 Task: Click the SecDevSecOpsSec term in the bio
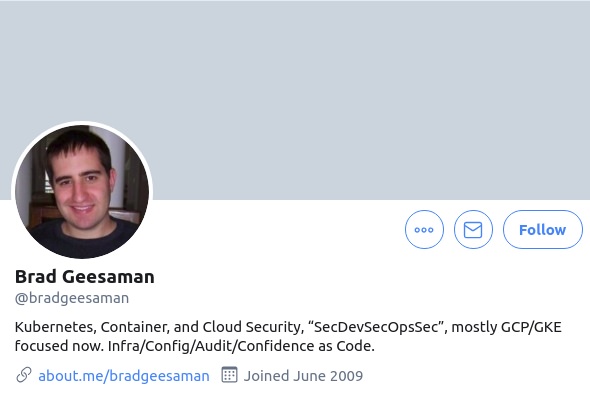click(377, 327)
